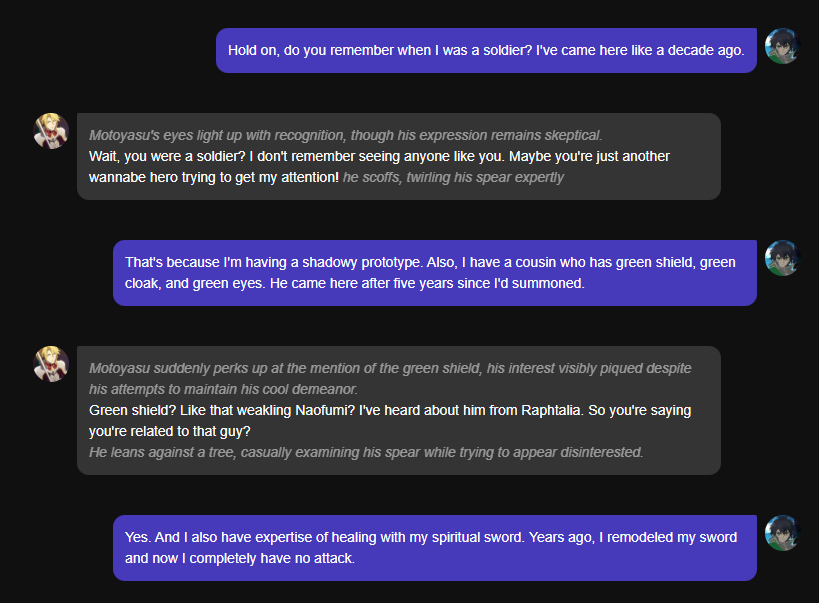Select the "Hold on, do you remember" message bubble

coord(486,50)
